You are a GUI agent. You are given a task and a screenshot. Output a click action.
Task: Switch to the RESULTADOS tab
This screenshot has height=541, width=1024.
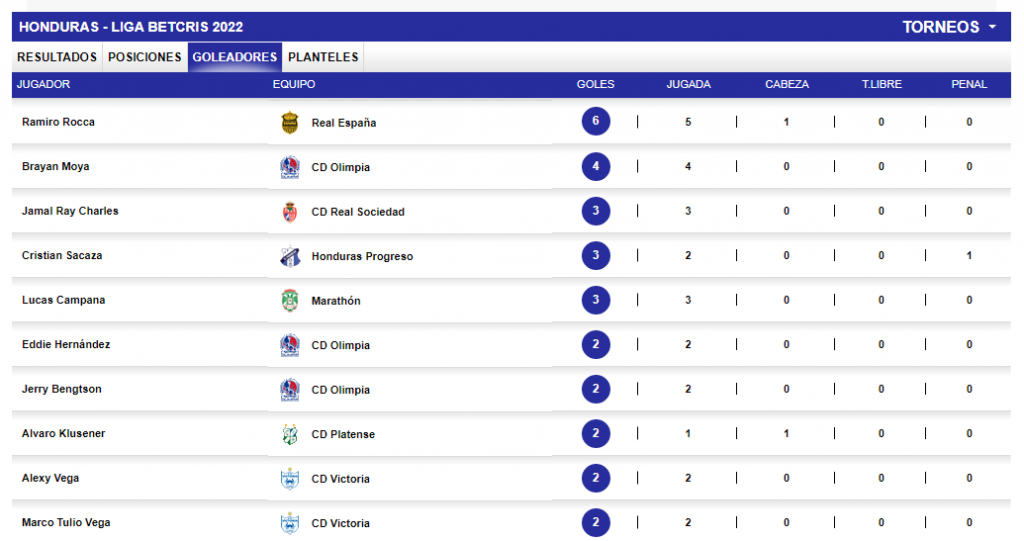point(57,57)
